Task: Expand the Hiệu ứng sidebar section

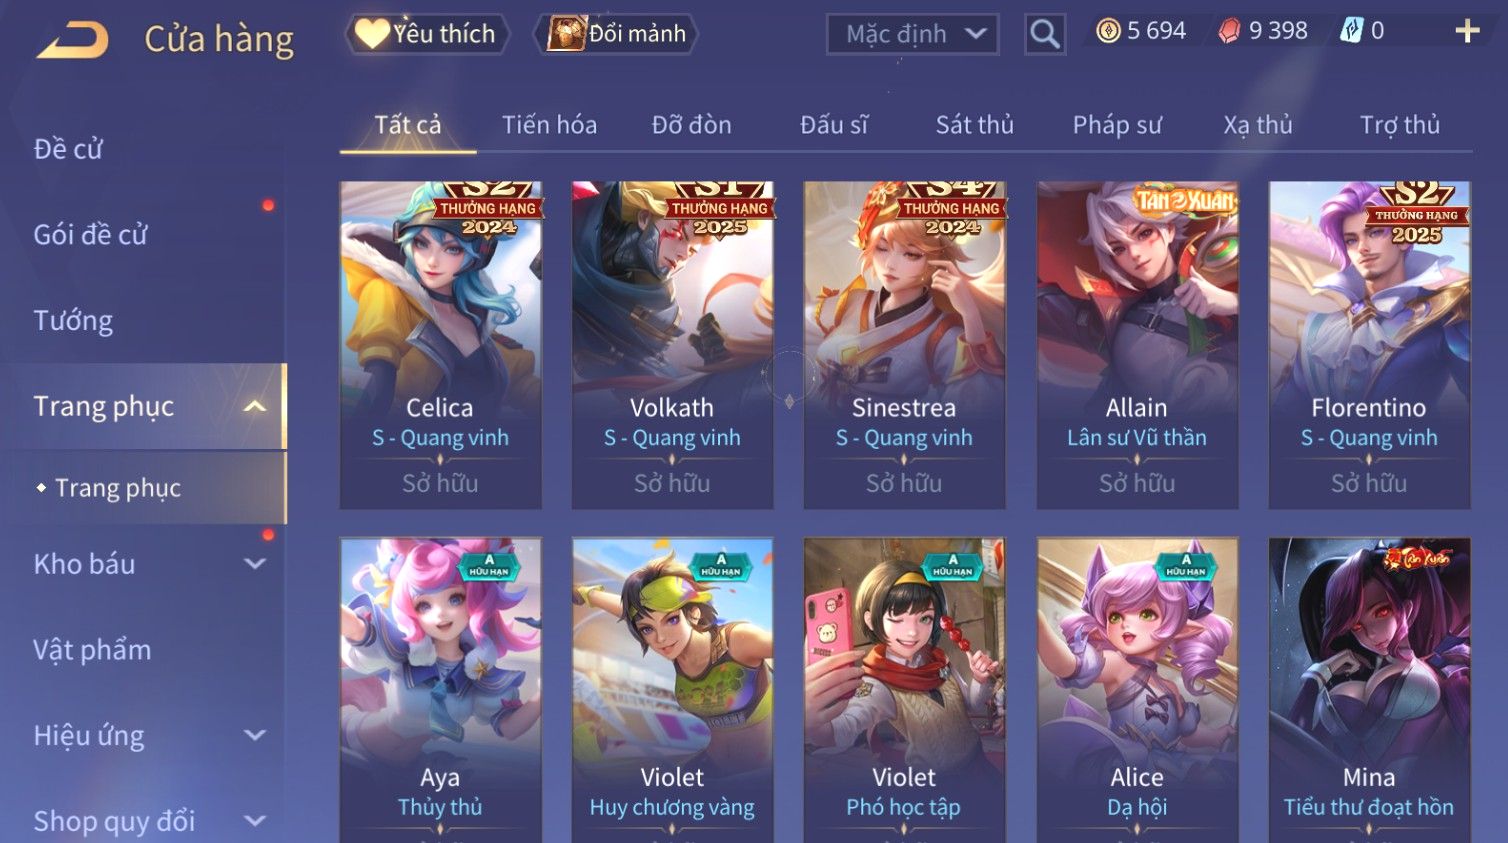Action: (x=255, y=735)
